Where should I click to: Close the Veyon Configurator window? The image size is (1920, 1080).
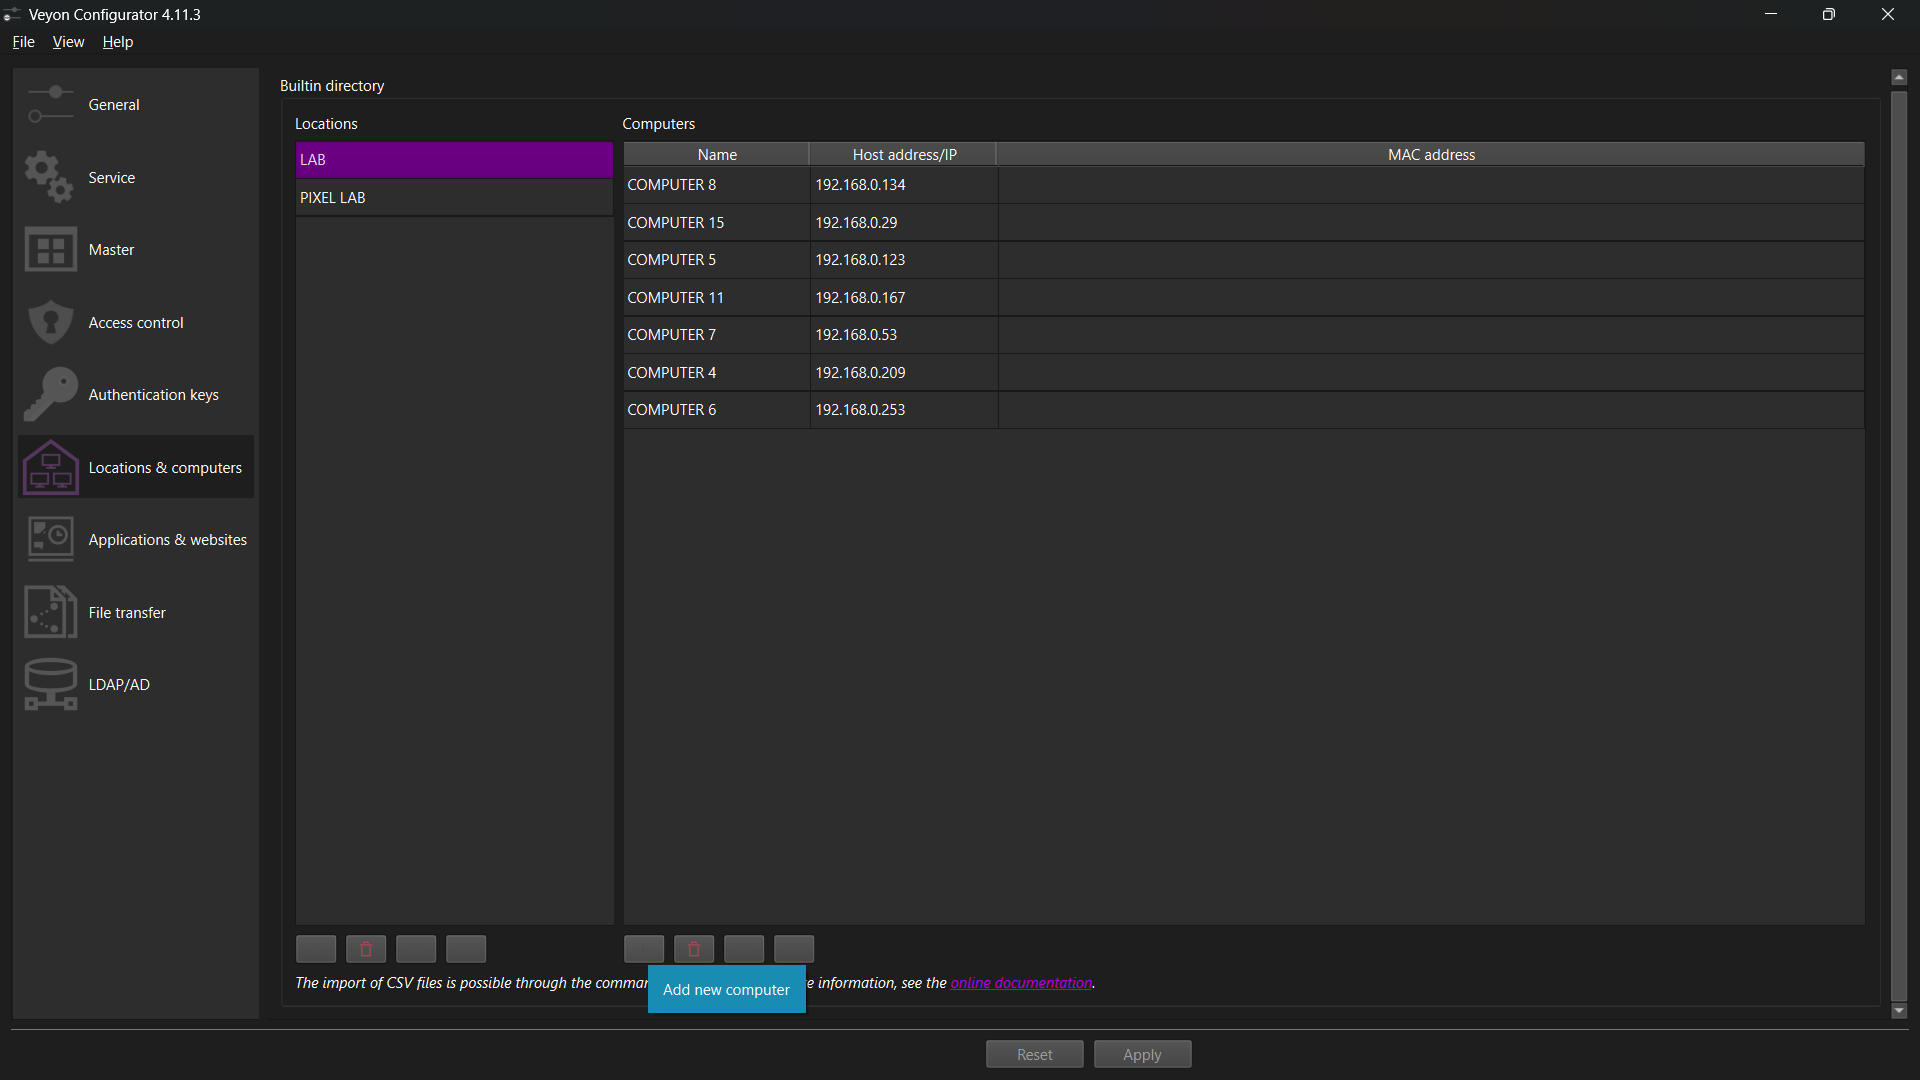[x=1888, y=14]
